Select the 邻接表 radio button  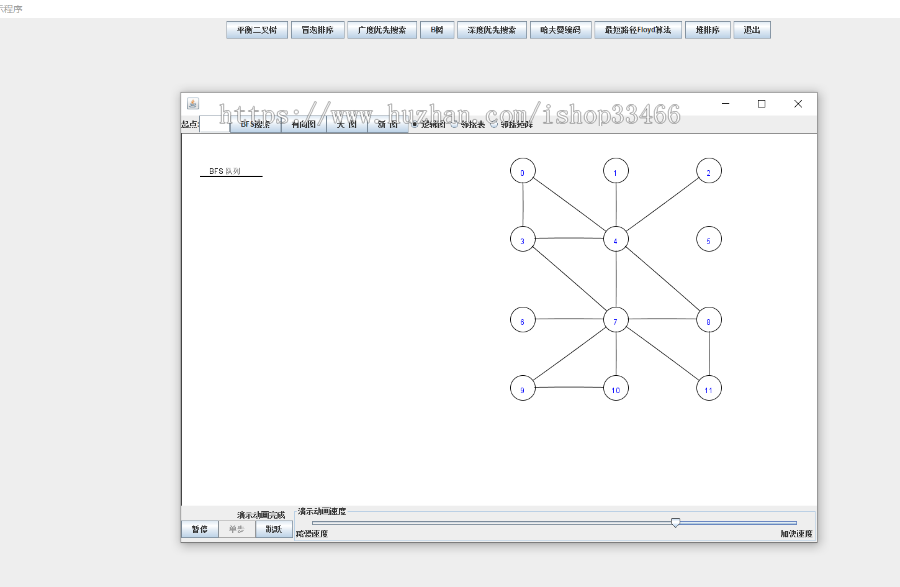point(455,125)
